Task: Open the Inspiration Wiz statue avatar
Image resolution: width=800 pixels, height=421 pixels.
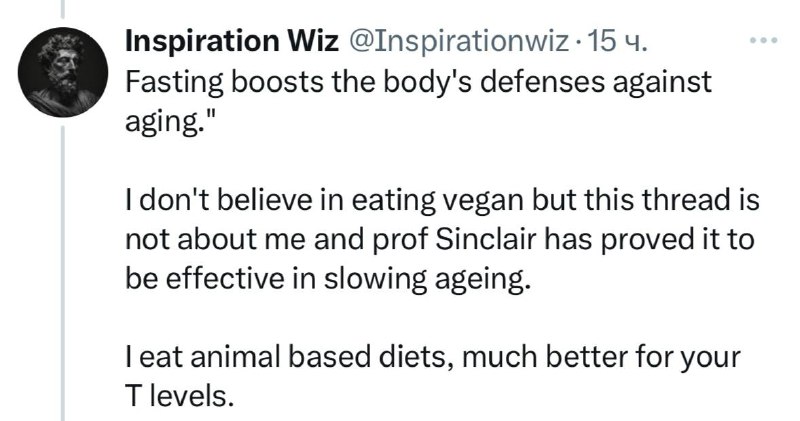Action: (x=63, y=72)
